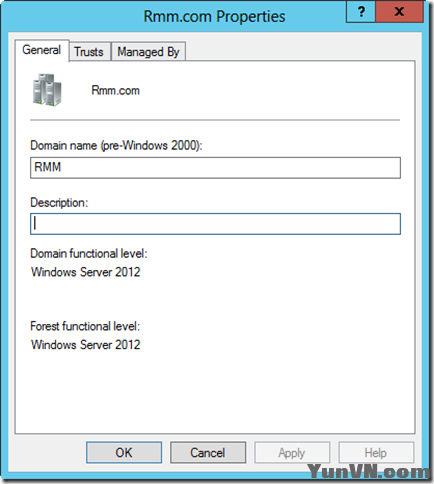
Task: Click the Help button
Action: point(376,453)
